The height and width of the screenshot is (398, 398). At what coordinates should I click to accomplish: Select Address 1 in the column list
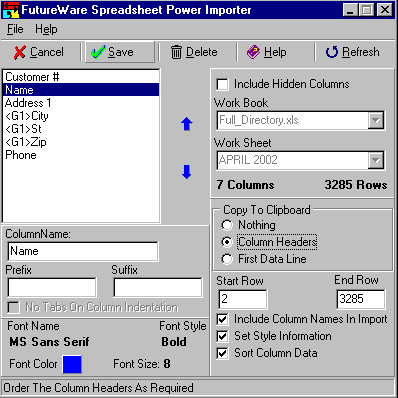[x=81, y=103]
